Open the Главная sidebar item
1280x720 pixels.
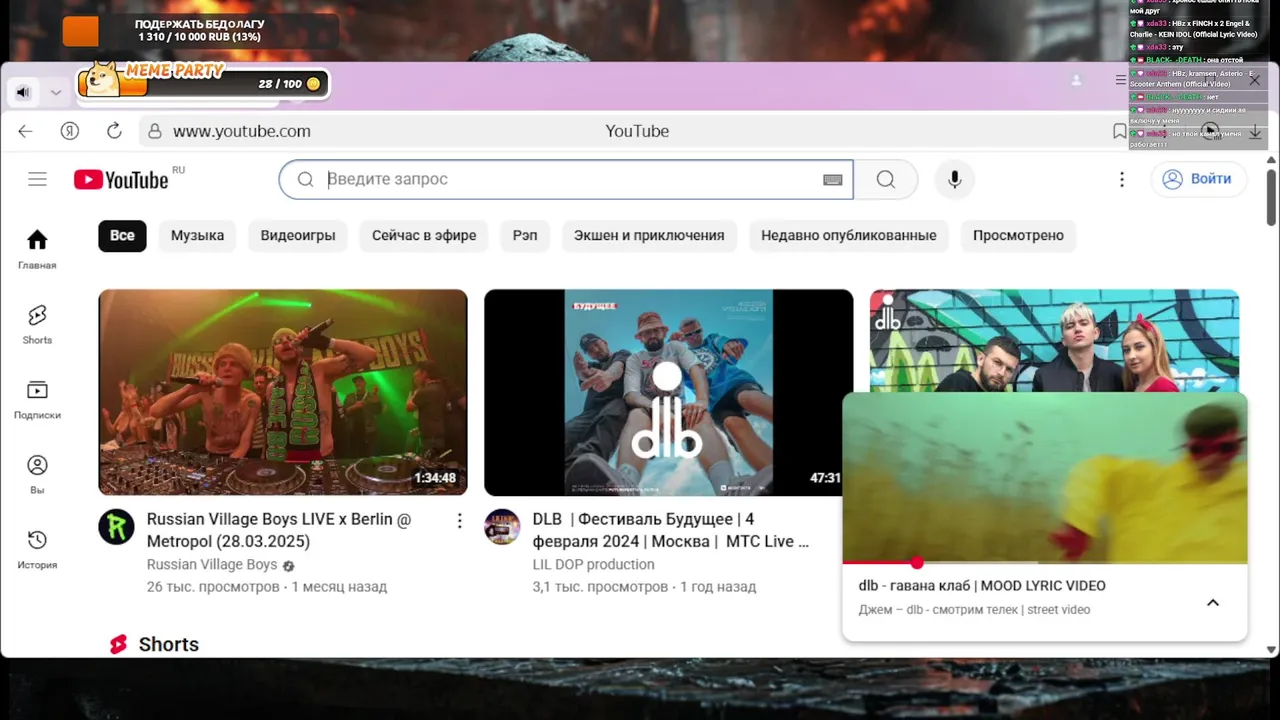click(x=37, y=249)
